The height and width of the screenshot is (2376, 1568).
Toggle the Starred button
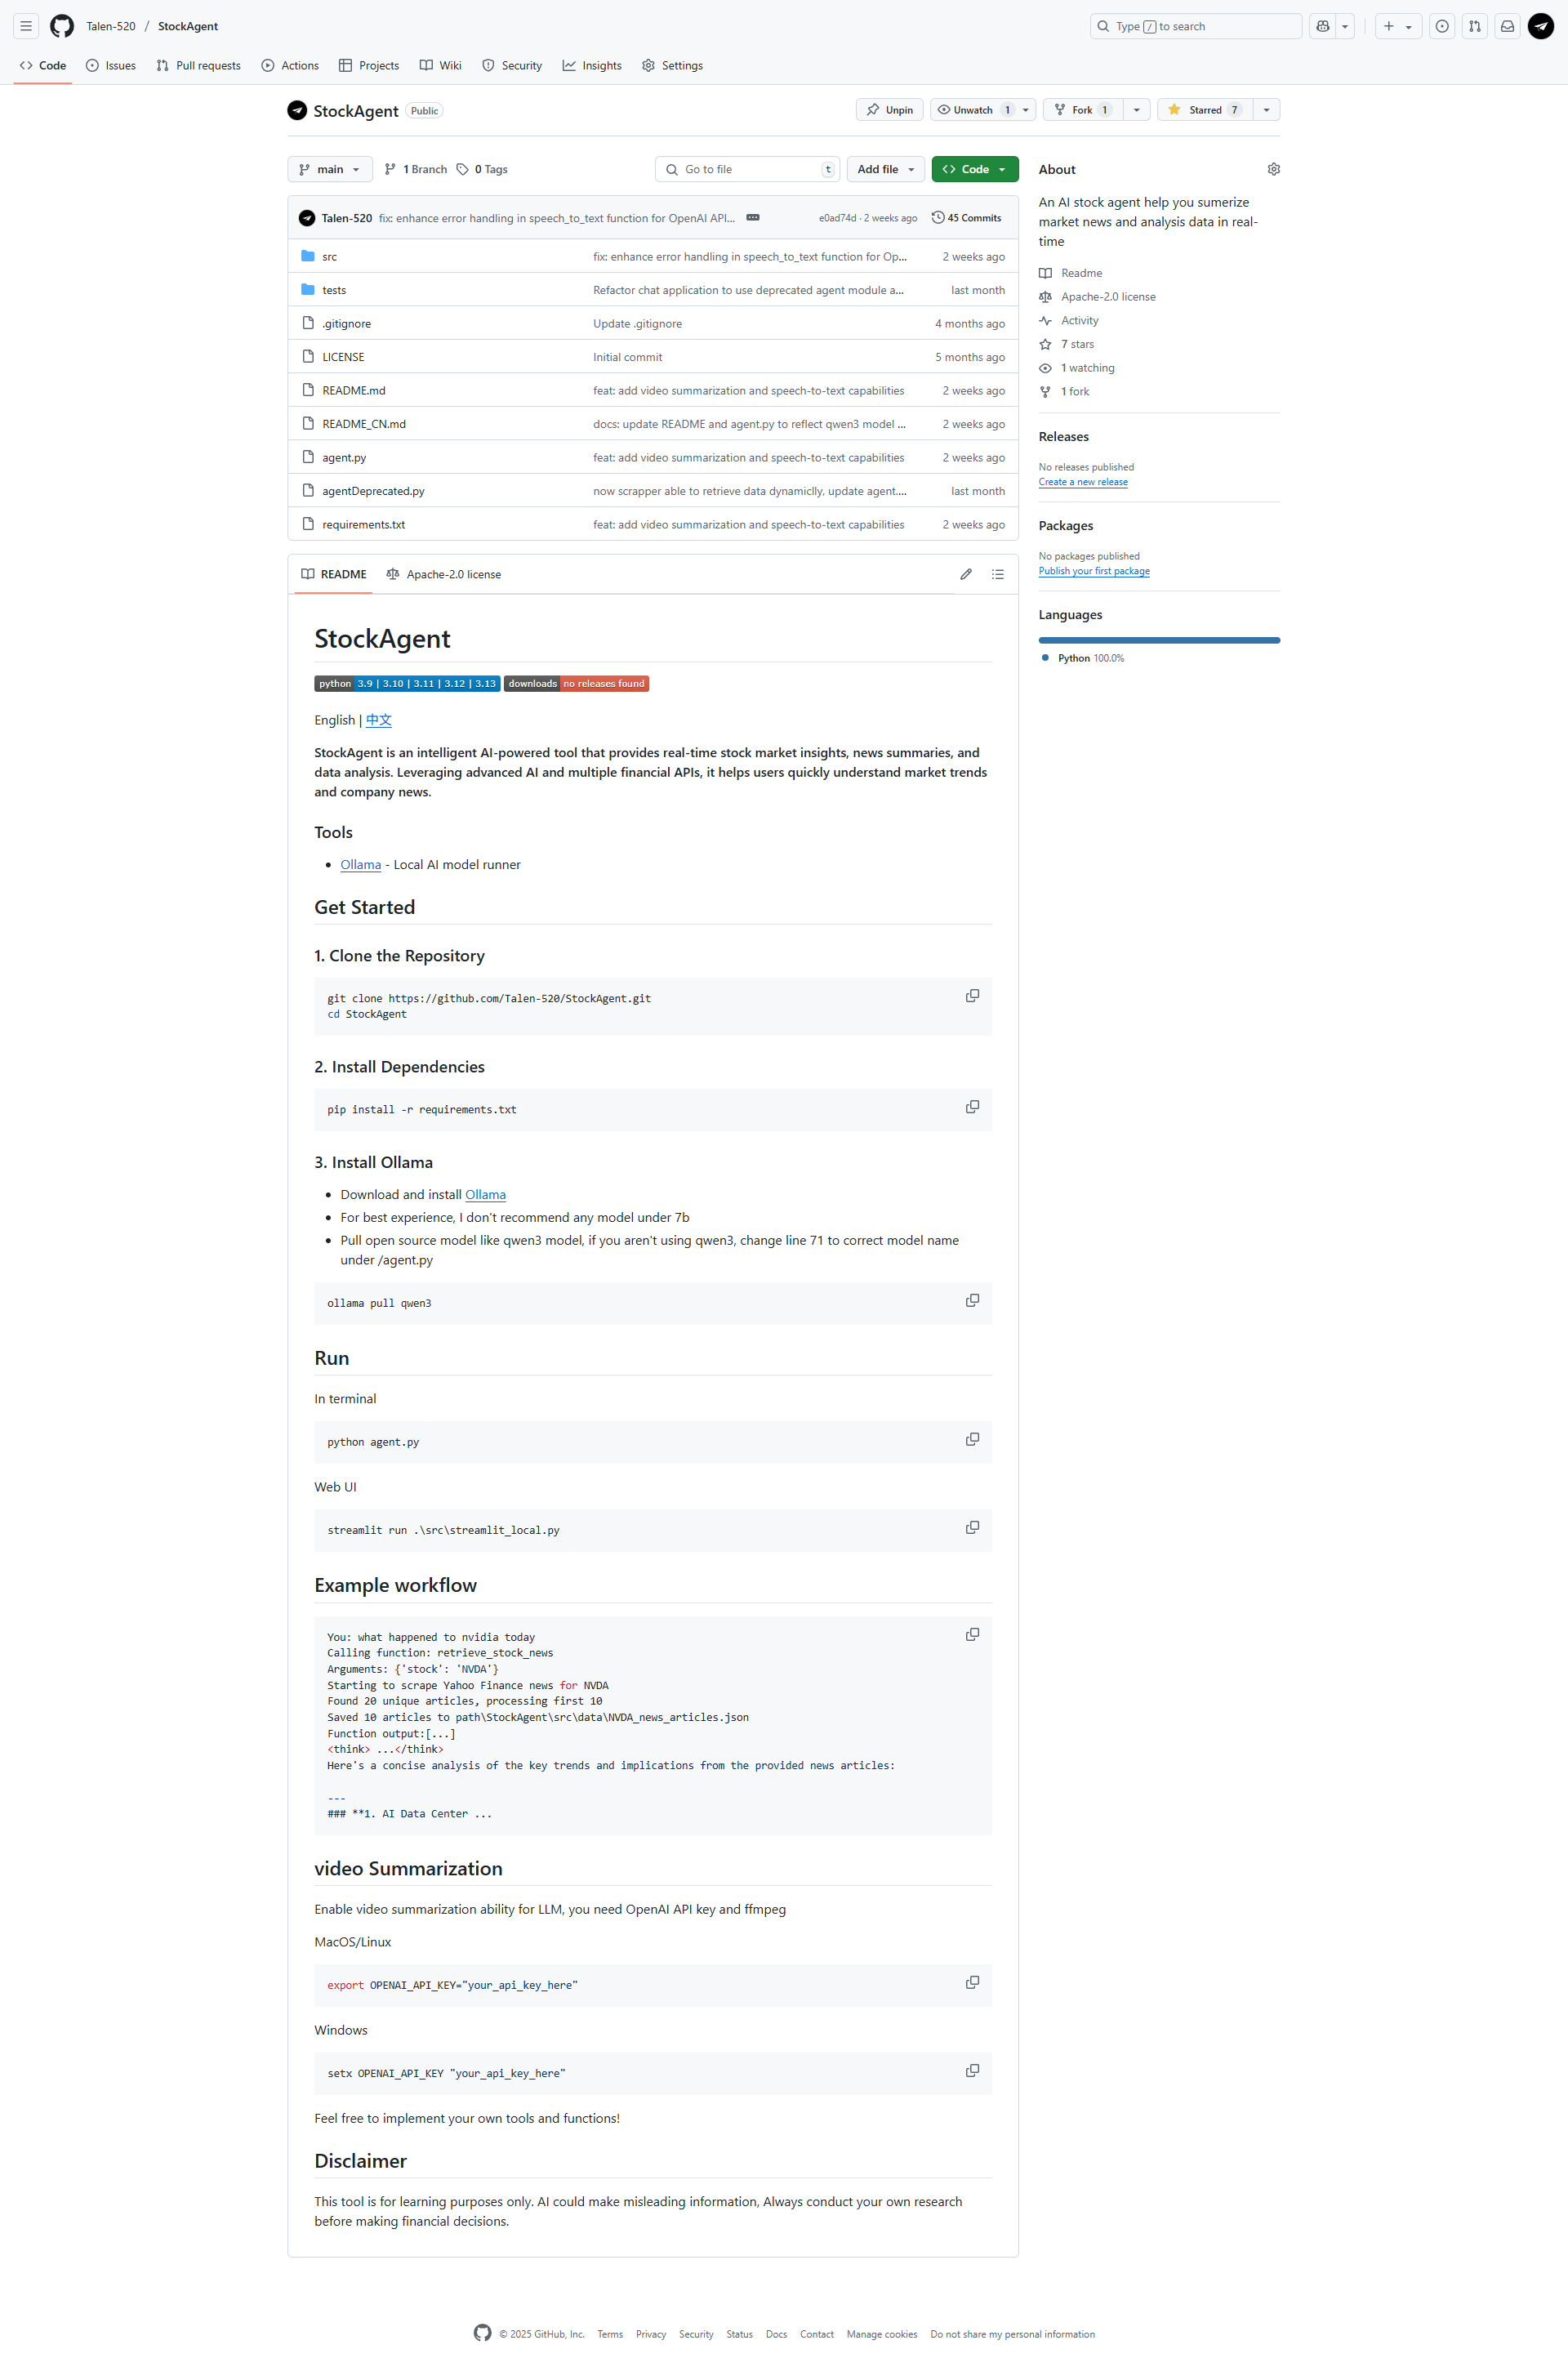[x=1204, y=110]
